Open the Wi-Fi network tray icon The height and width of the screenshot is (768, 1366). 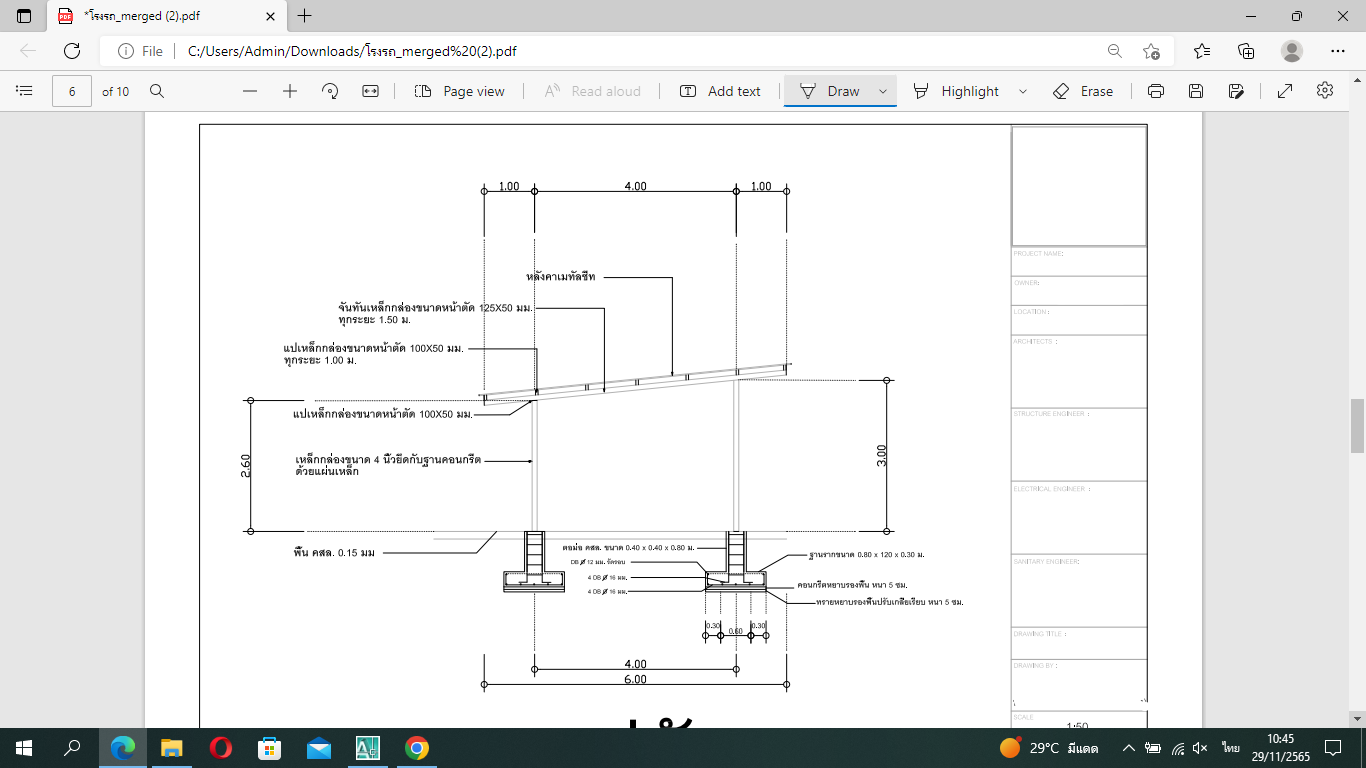(1178, 748)
